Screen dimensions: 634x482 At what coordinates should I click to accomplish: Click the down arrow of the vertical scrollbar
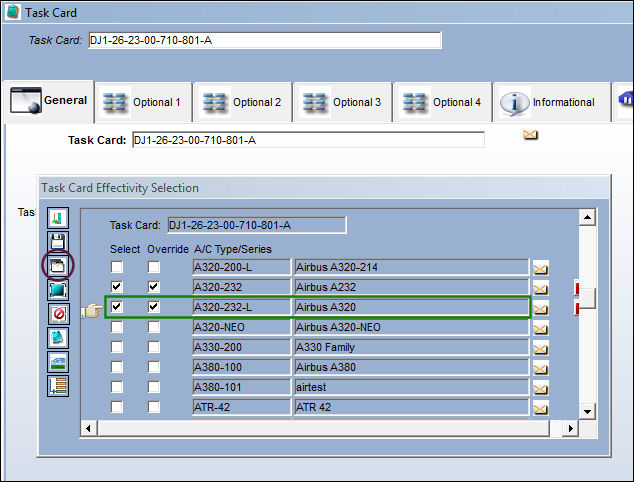pyautogui.click(x=587, y=412)
